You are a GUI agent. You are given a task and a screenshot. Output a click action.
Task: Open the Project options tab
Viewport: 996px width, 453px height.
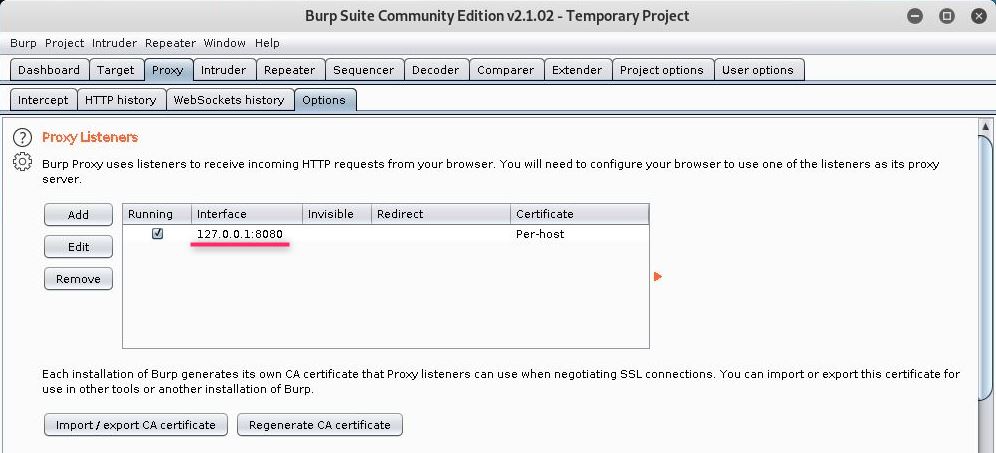click(x=662, y=70)
